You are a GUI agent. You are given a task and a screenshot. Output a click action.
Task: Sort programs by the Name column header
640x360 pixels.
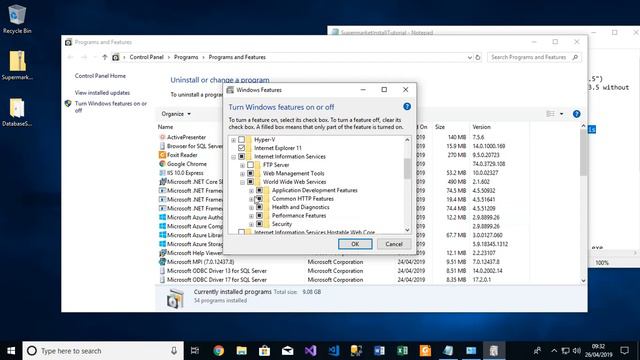tap(165, 127)
